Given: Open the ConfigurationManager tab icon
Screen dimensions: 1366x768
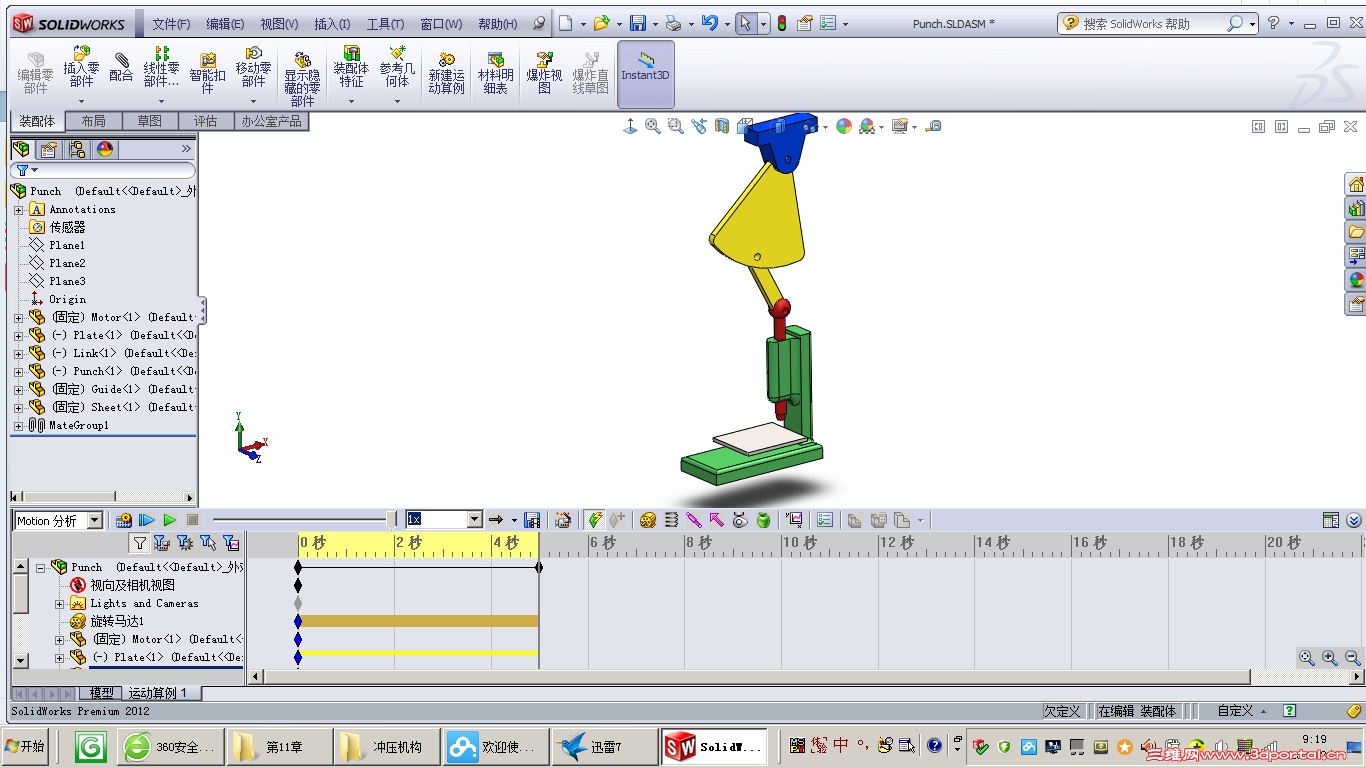Looking at the screenshot, I should (x=77, y=149).
